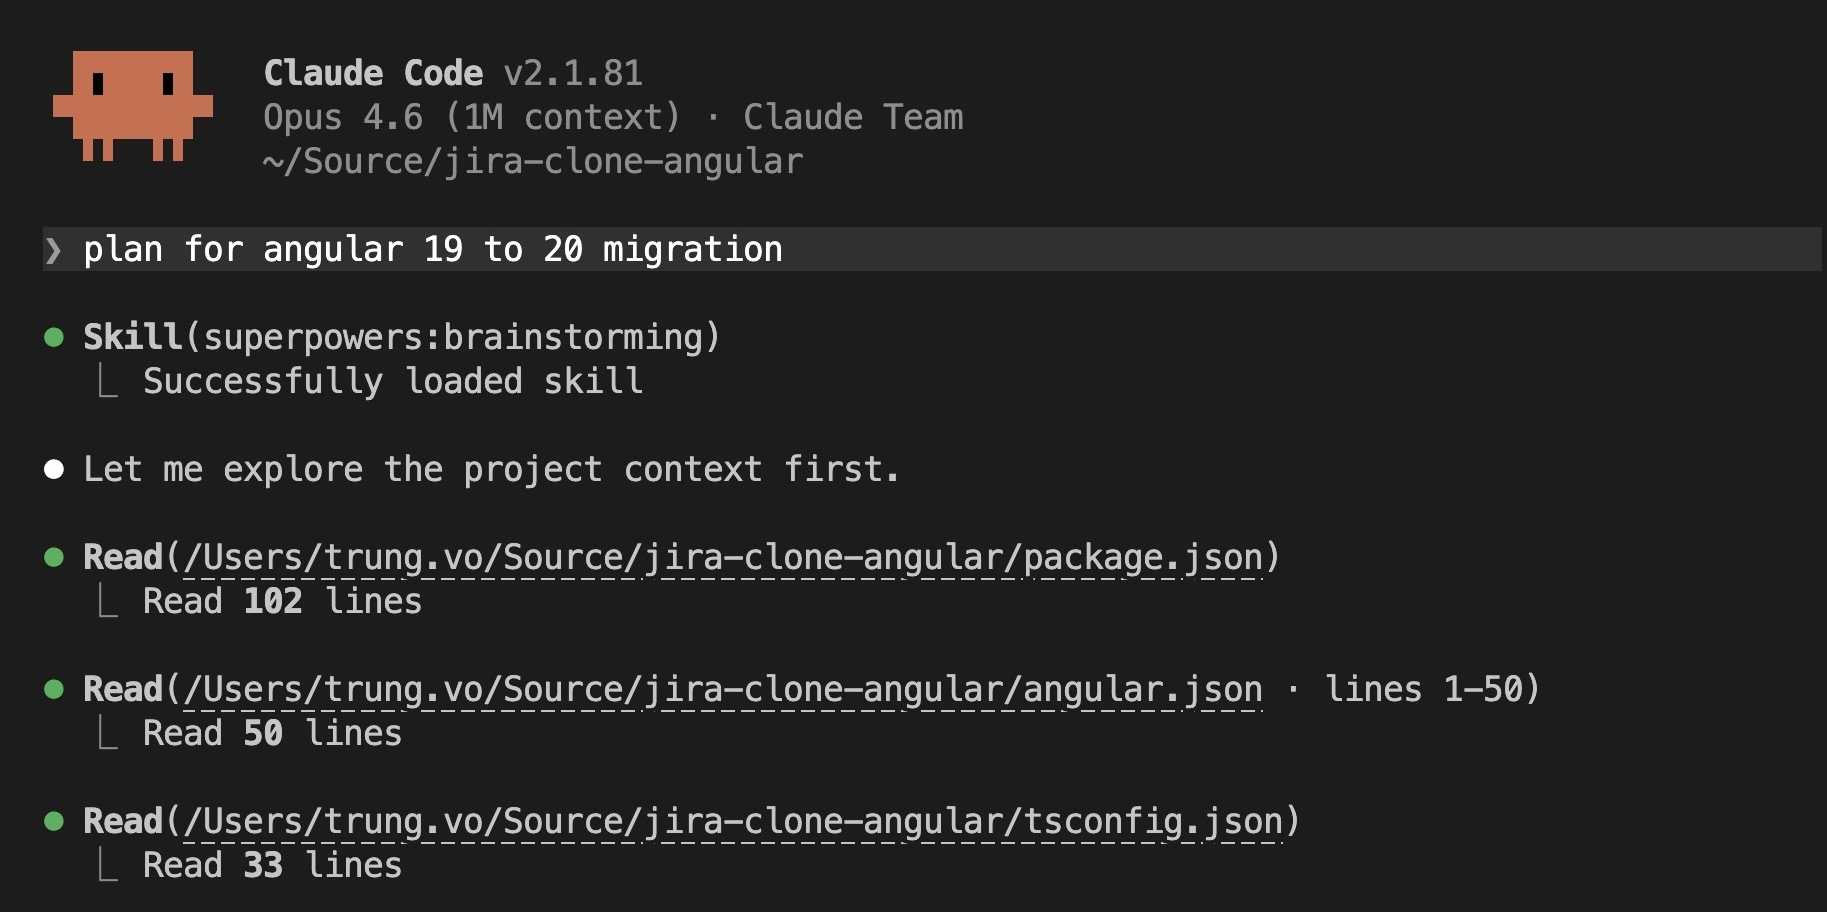The width and height of the screenshot is (1827, 912).
Task: Click the white bullet beside 'Let me explore'
Action: click(x=55, y=469)
